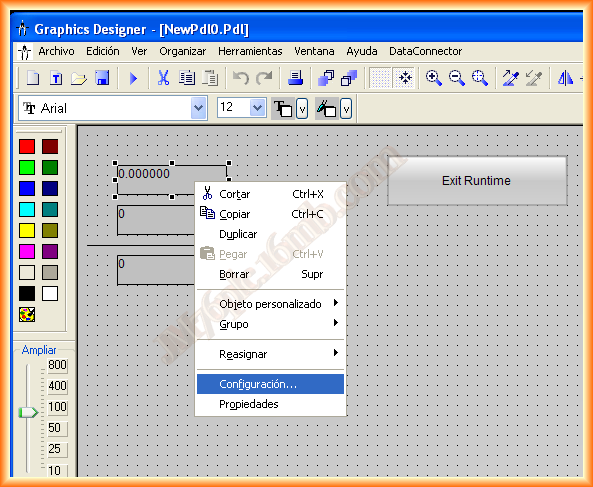Choose Propiedades in the context menu
Screen dimensions: 593x487
(270, 404)
